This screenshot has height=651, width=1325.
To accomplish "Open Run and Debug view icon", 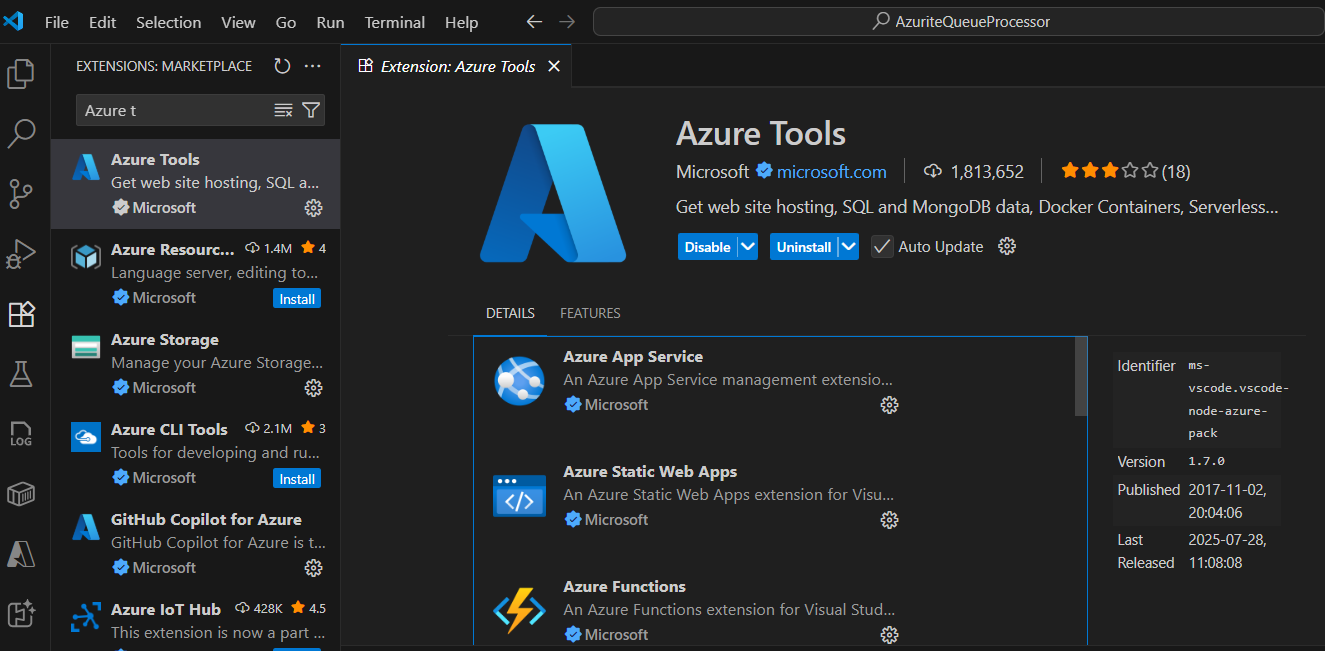I will tap(21, 254).
